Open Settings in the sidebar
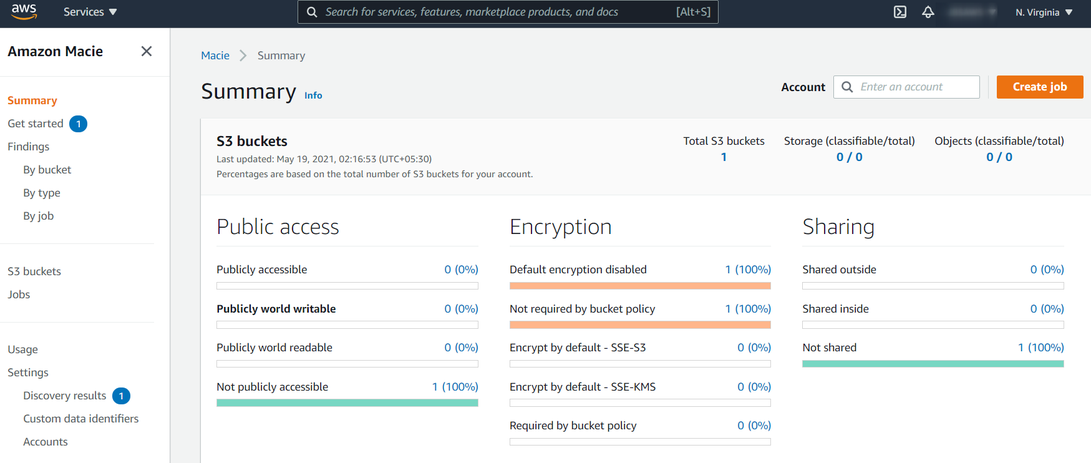Viewport: 1091px width, 463px height. [28, 372]
